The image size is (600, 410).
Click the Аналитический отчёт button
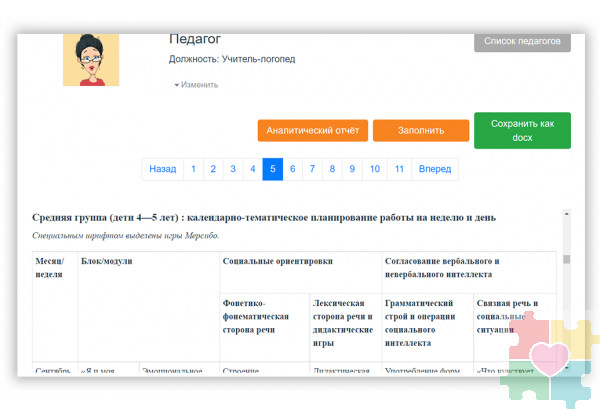click(x=312, y=130)
